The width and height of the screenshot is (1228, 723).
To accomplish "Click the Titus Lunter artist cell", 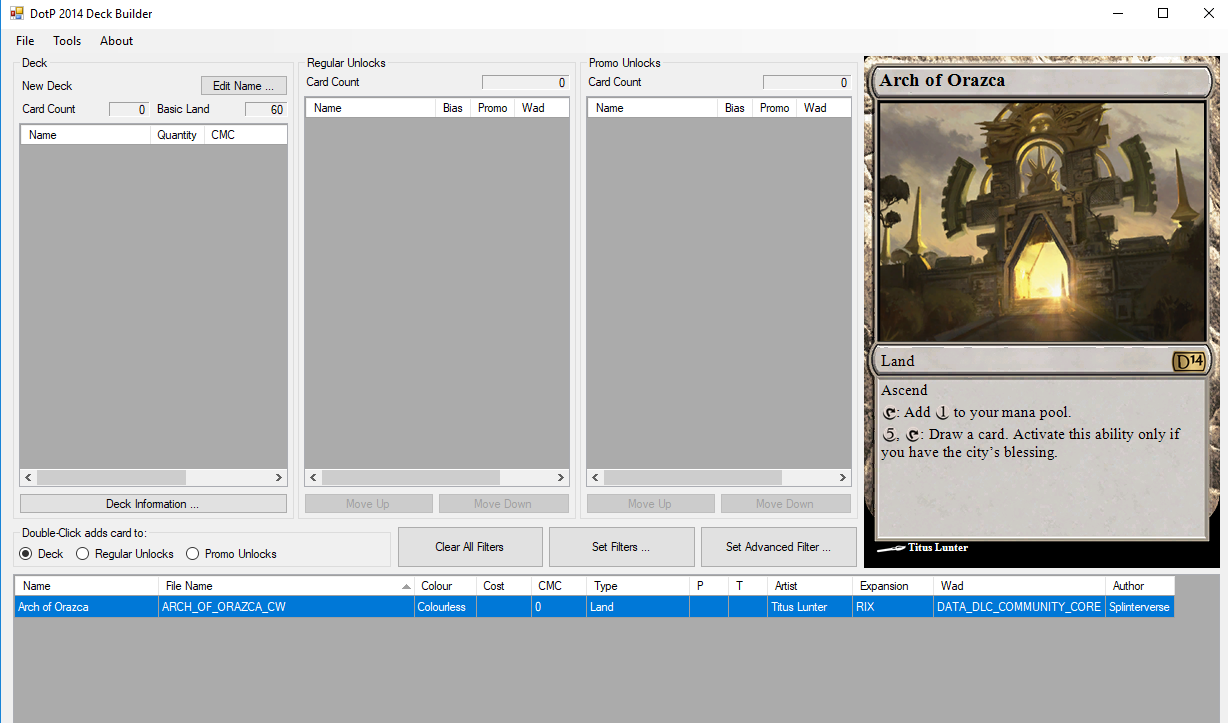I will coord(809,607).
